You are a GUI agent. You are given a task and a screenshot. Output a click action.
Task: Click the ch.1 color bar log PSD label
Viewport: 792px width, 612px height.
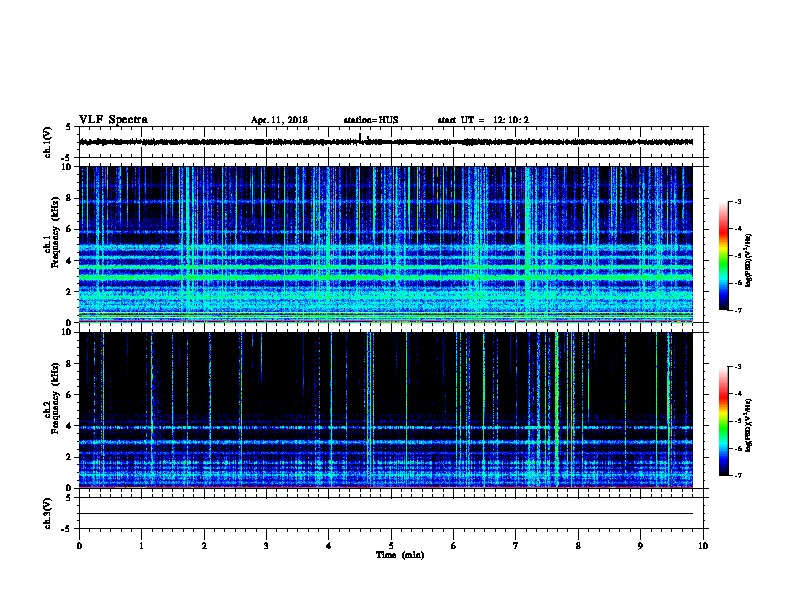(748, 260)
